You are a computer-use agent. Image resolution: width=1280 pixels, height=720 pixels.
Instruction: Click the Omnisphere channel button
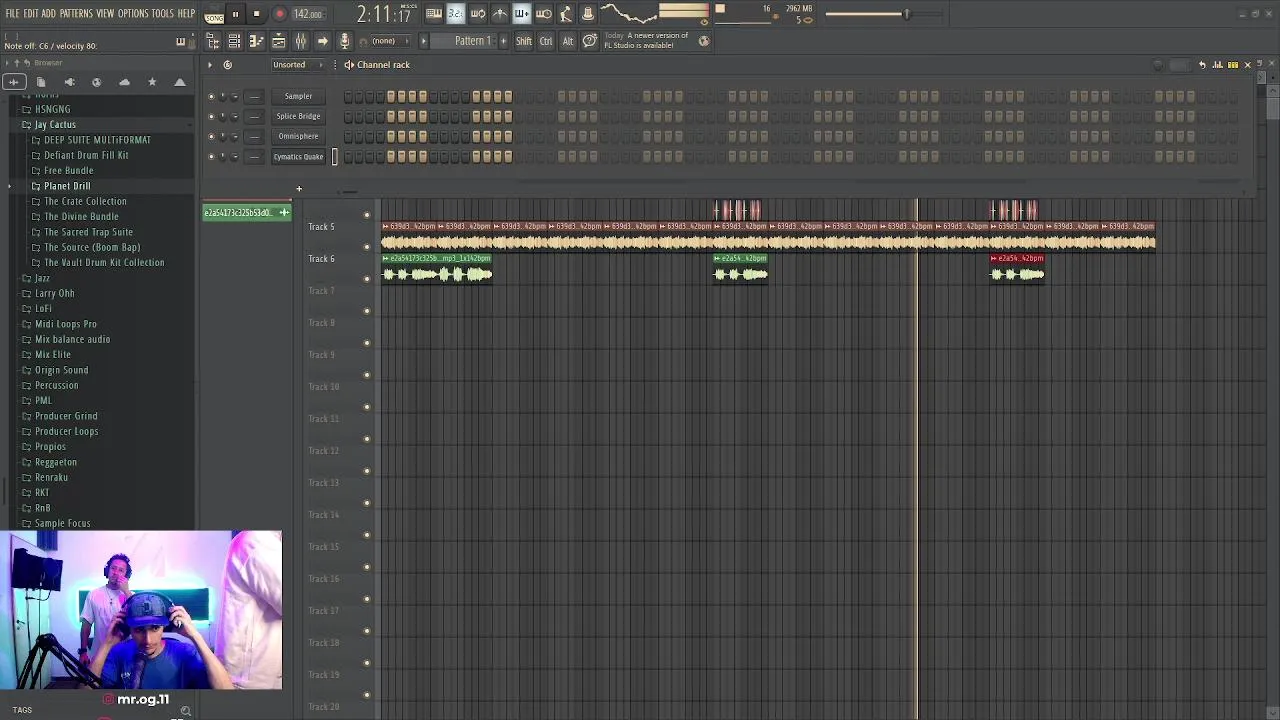pyautogui.click(x=298, y=136)
